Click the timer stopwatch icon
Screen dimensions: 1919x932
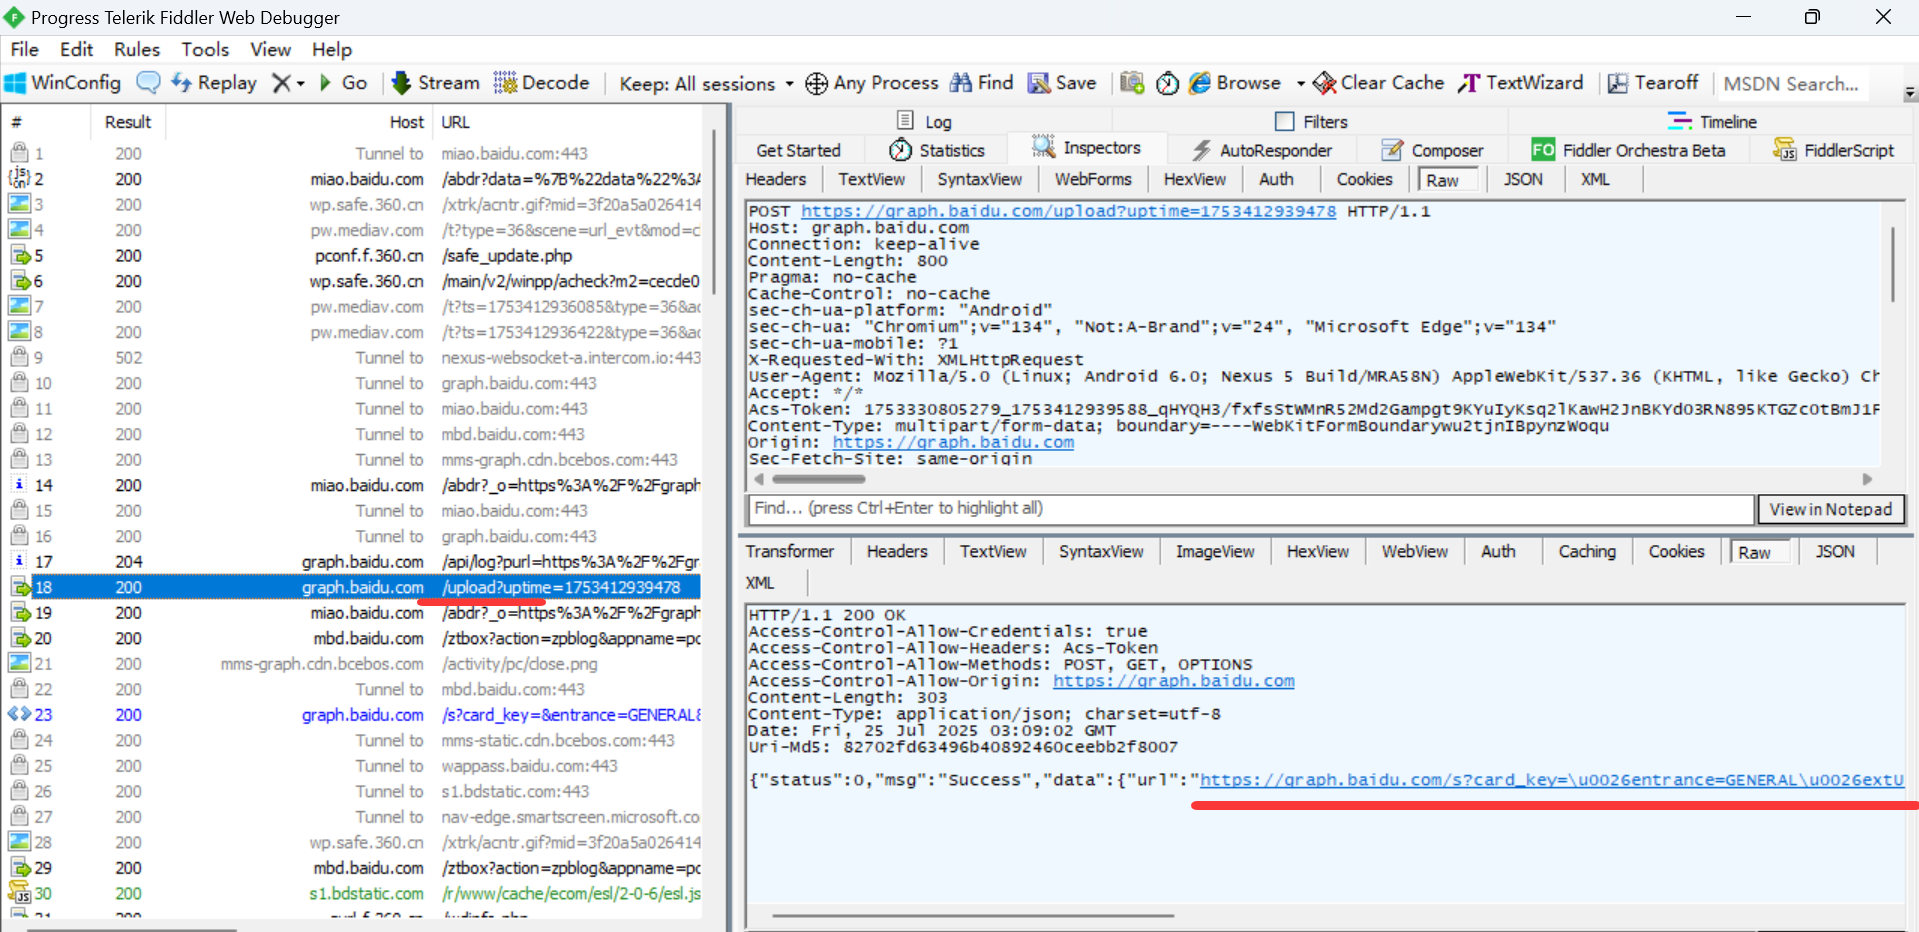pos(1167,83)
